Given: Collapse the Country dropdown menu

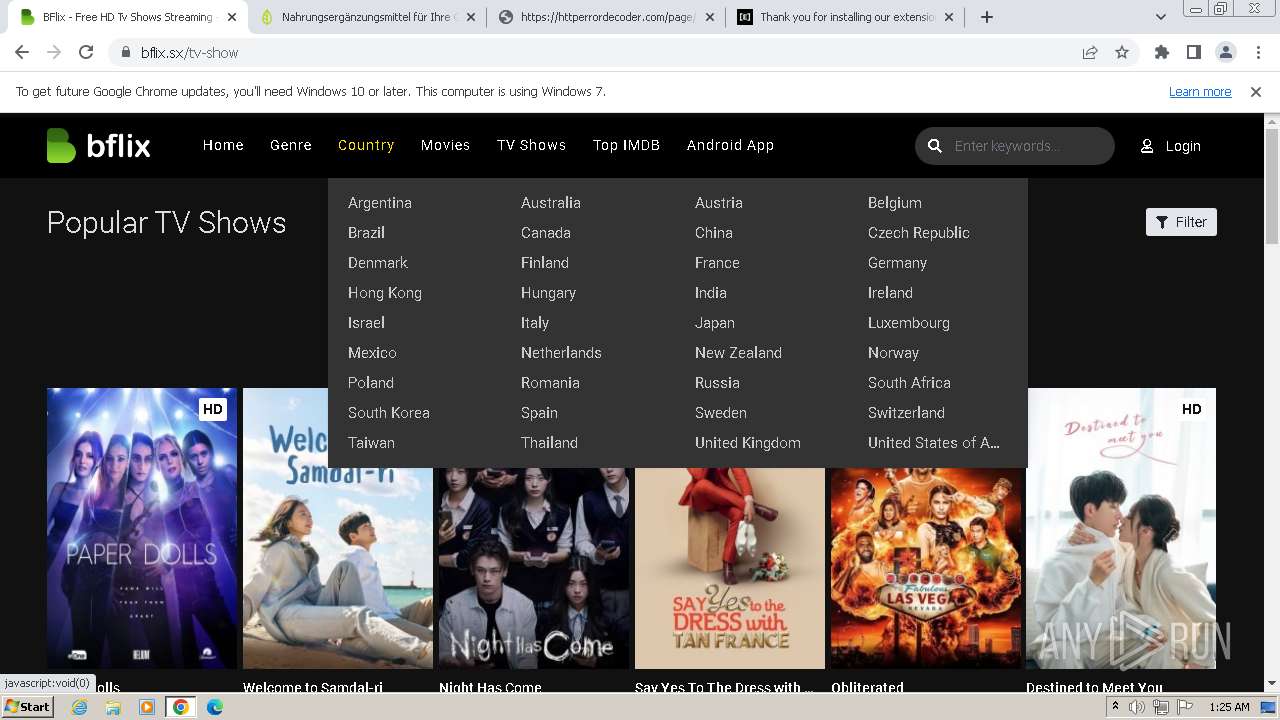Looking at the screenshot, I should click(x=366, y=145).
